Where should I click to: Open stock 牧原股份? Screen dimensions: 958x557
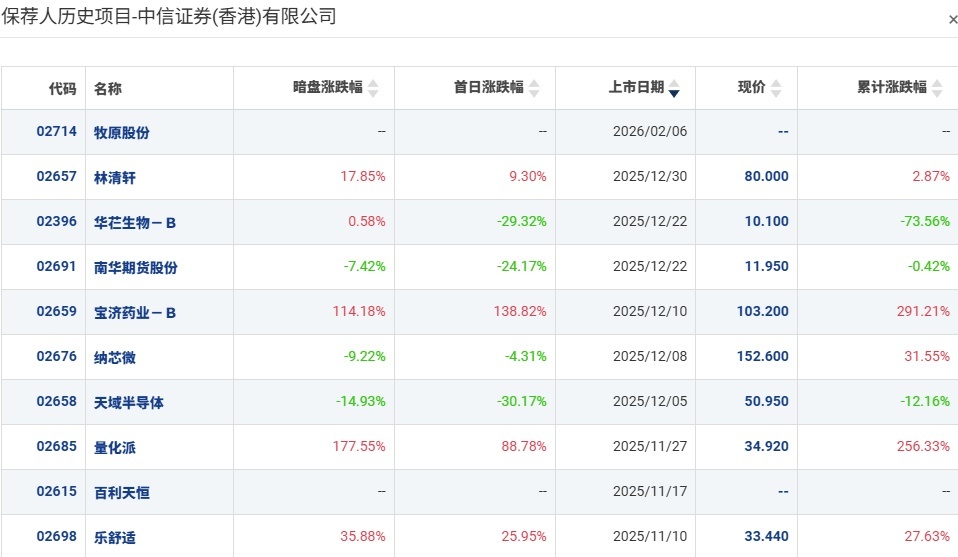click(122, 133)
